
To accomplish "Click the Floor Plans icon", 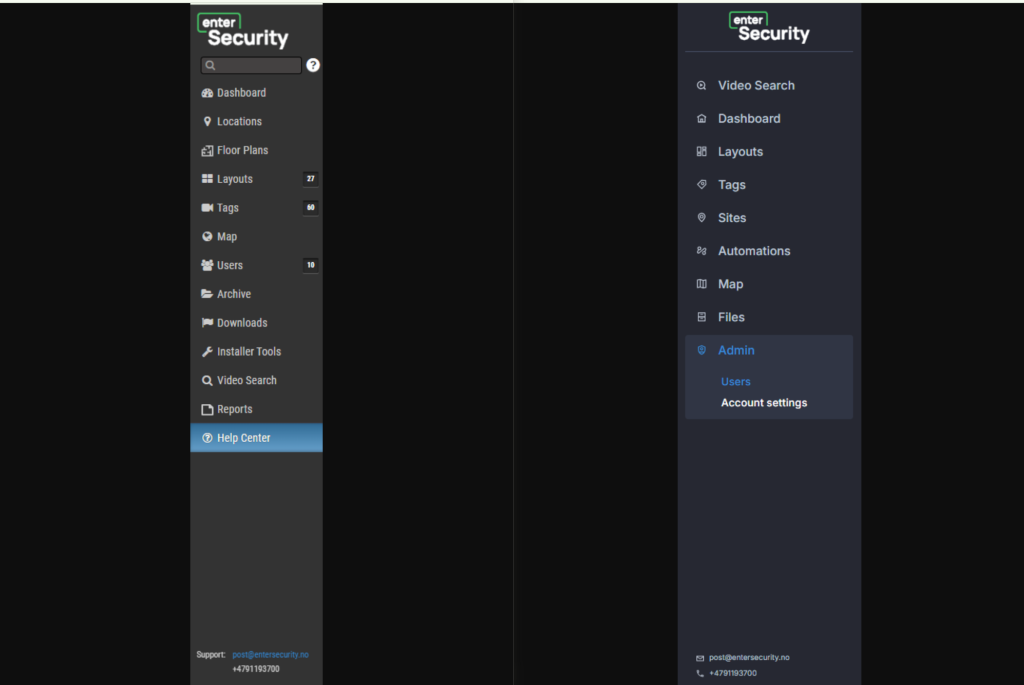I will point(207,150).
